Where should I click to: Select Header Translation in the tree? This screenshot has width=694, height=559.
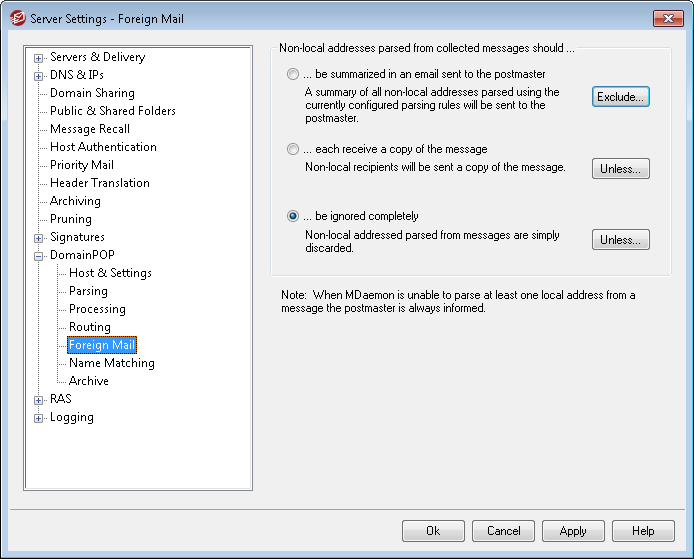pos(100,183)
